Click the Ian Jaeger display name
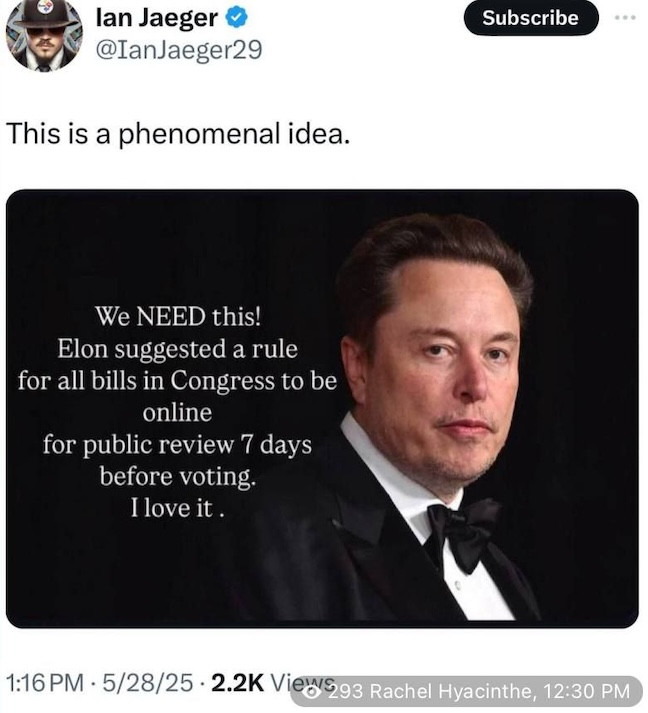This screenshot has height=713, width=648. coord(156,17)
